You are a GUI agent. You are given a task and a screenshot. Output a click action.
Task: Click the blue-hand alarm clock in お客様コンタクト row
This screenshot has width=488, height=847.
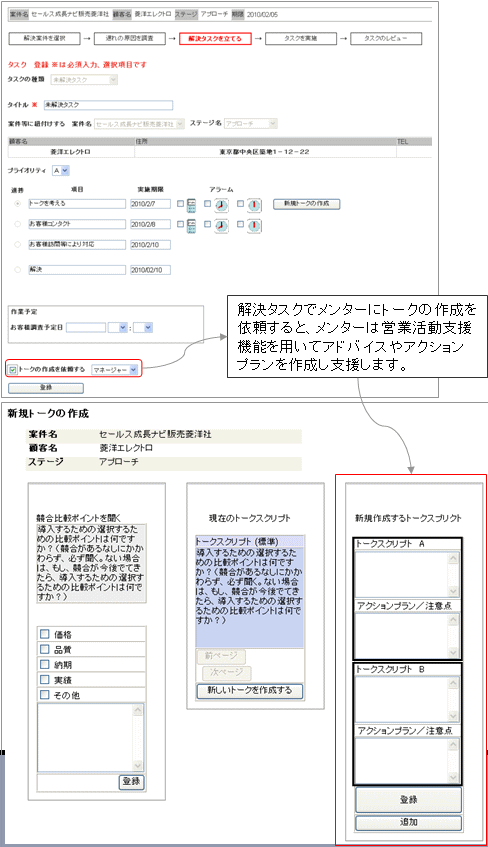(221, 226)
